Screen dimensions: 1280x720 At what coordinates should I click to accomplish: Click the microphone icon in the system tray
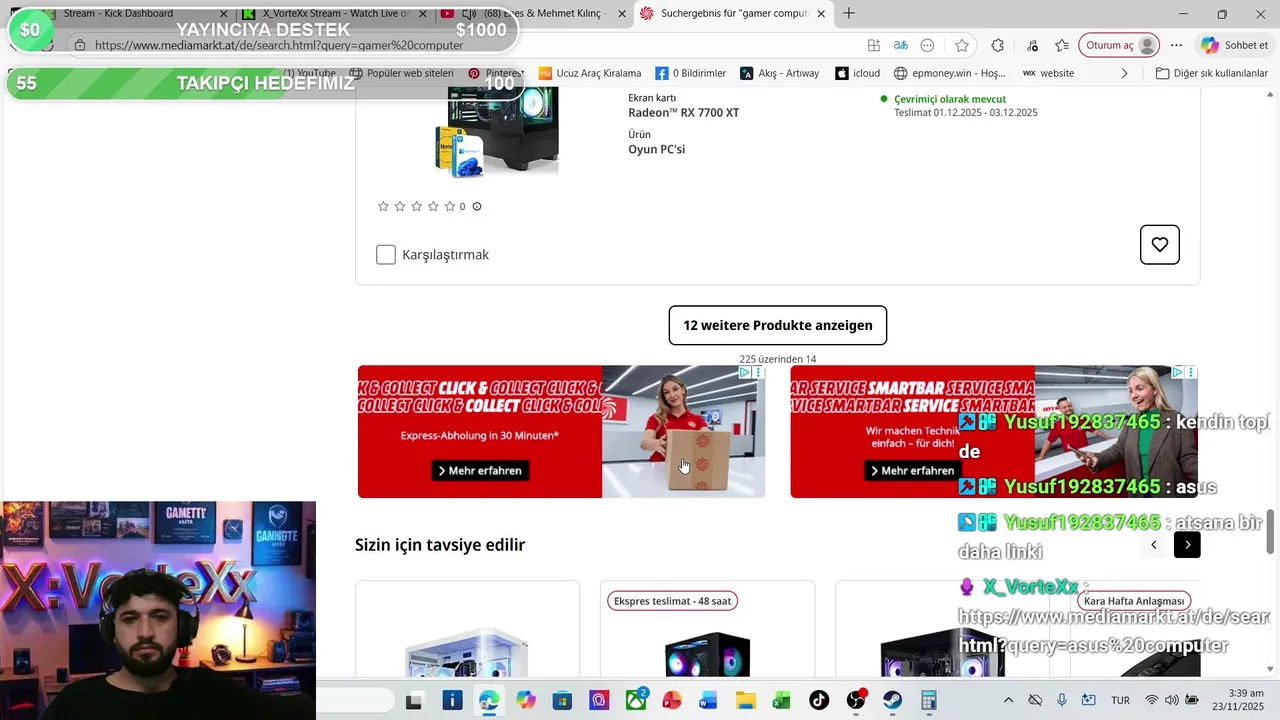(1062, 700)
